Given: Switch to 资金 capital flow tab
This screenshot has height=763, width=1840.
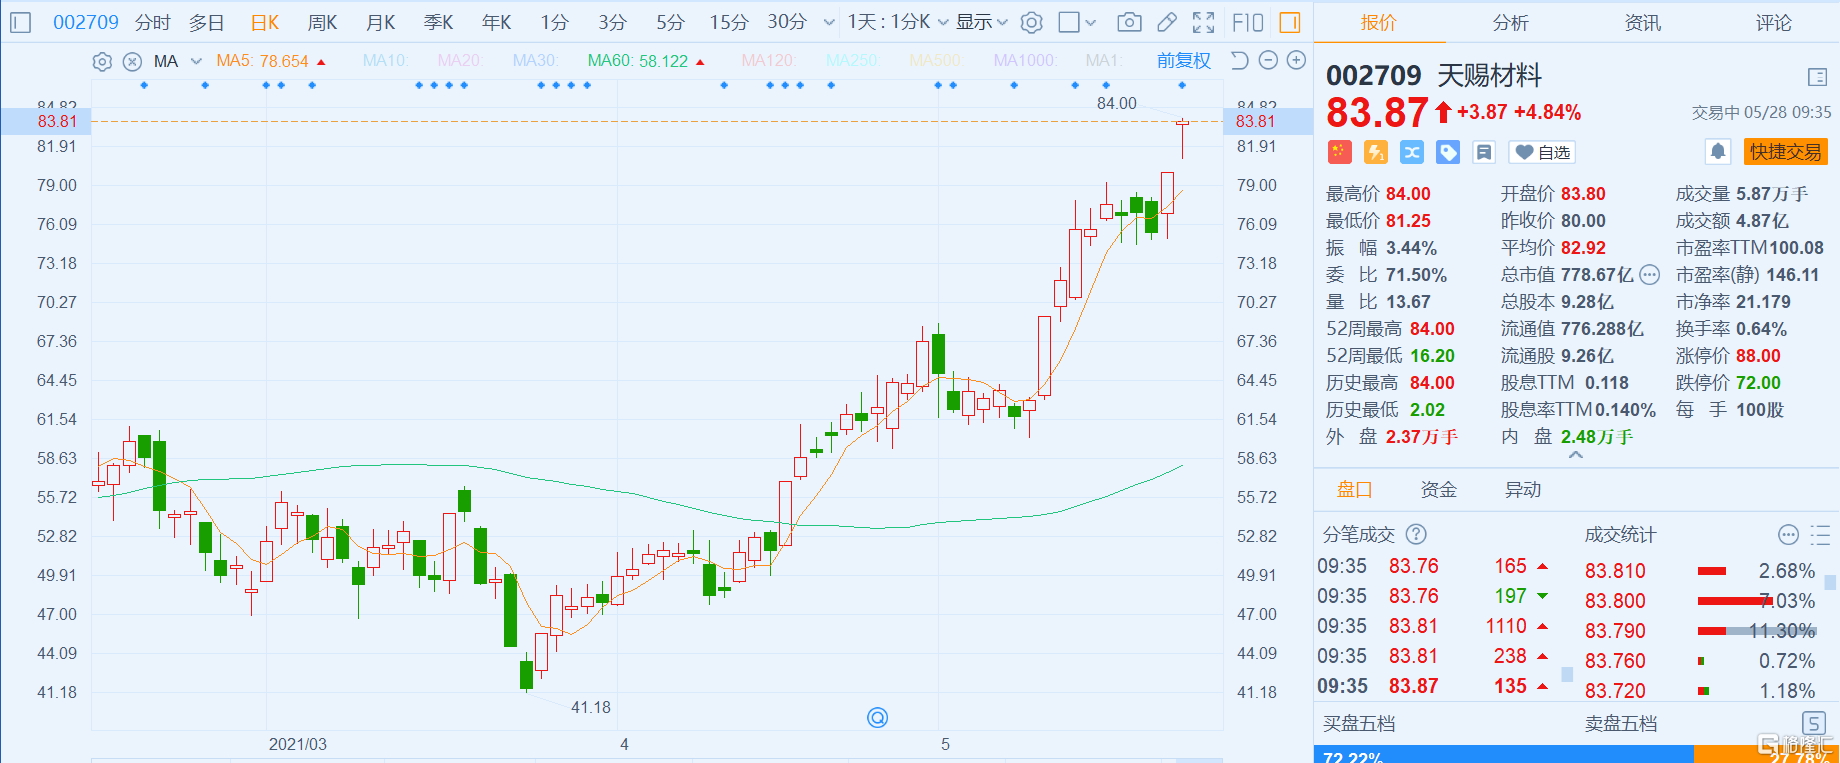Looking at the screenshot, I should coord(1439,489).
